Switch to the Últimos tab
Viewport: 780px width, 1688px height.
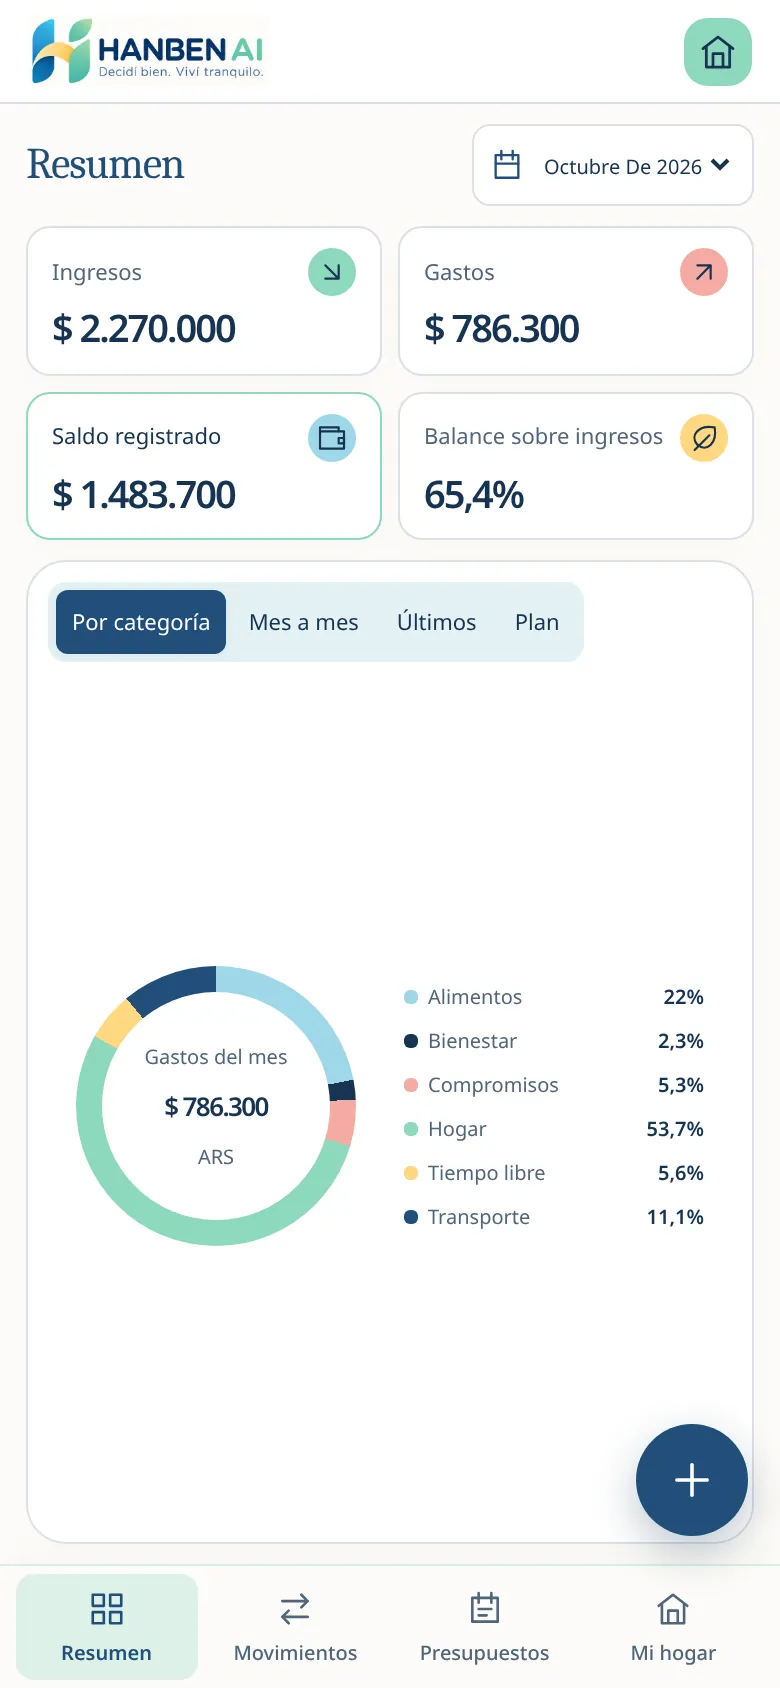[x=436, y=622]
